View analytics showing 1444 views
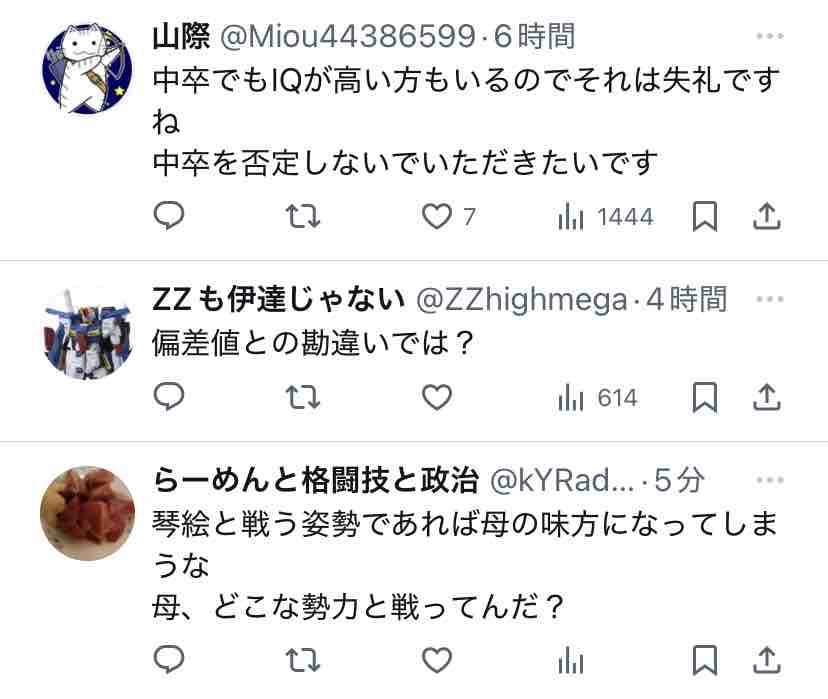The image size is (828, 699). (x=606, y=217)
